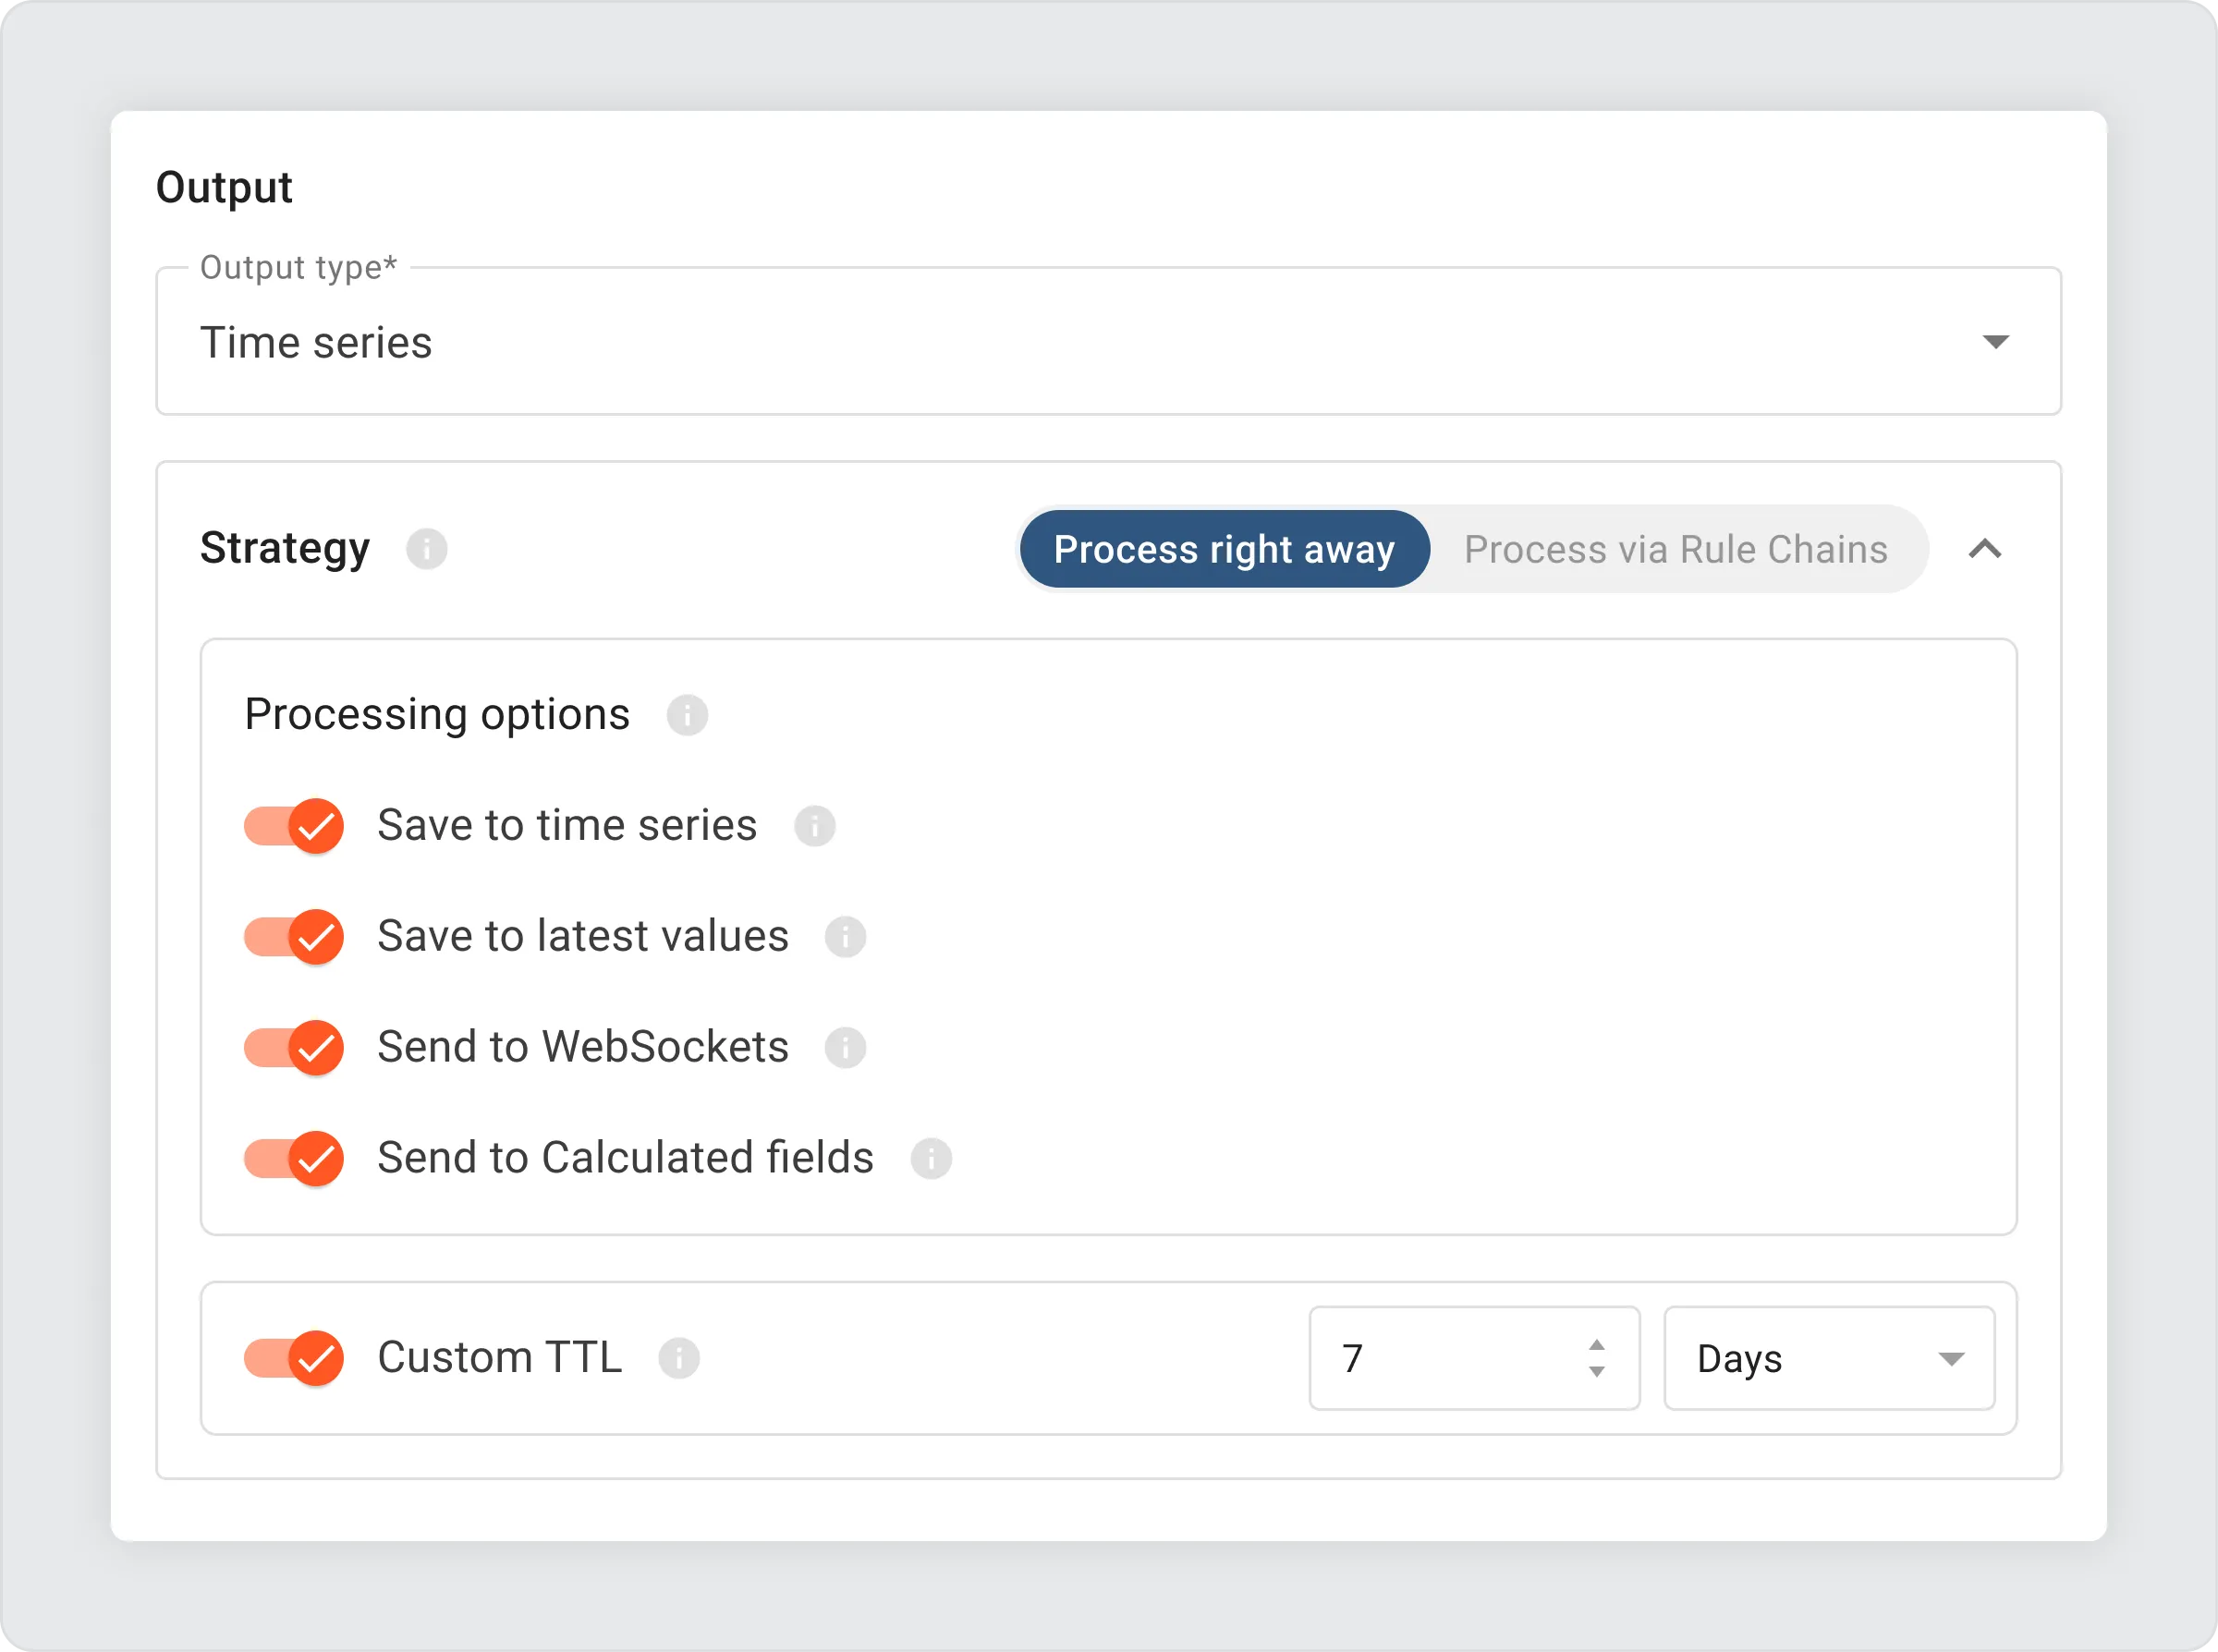This screenshot has width=2218, height=1652.
Task: Increase TTL value with up arrow
Action: 1597,1346
